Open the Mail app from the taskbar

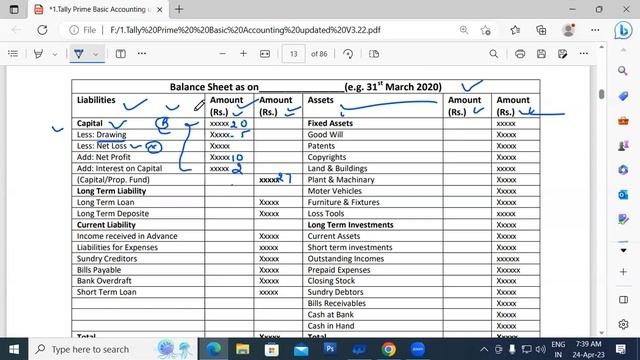tap(301, 350)
